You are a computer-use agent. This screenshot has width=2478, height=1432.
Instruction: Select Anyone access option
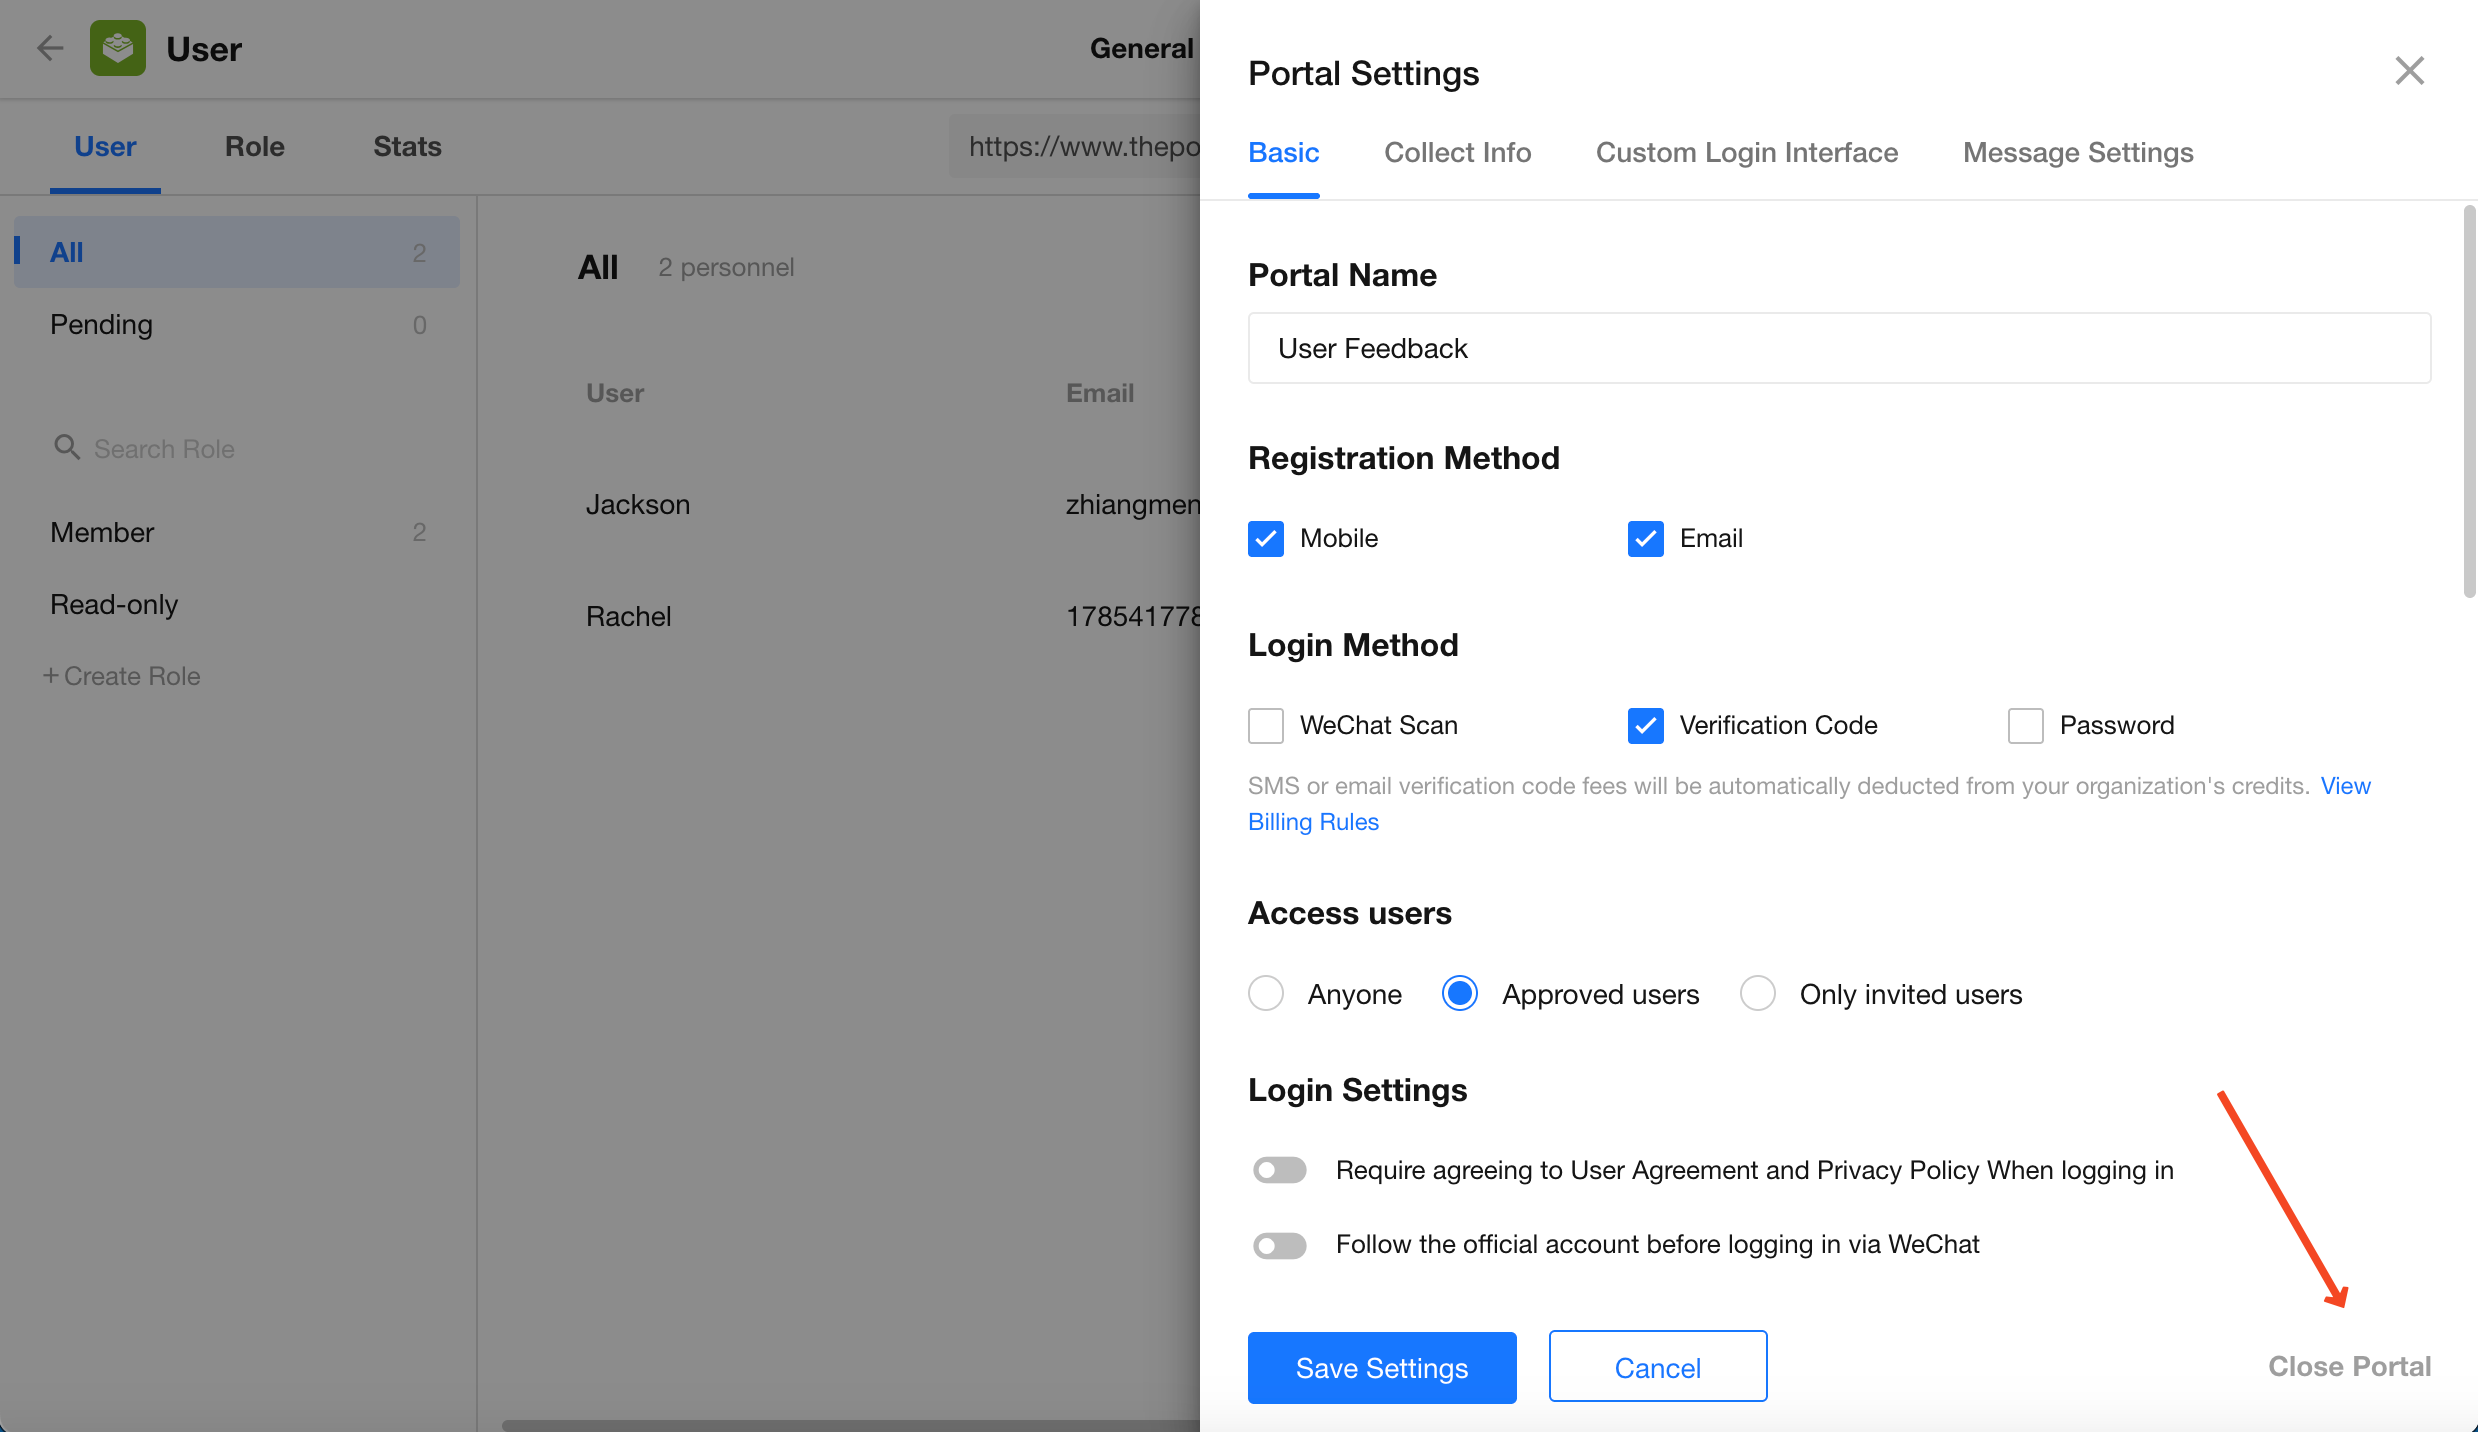pyautogui.click(x=1266, y=993)
